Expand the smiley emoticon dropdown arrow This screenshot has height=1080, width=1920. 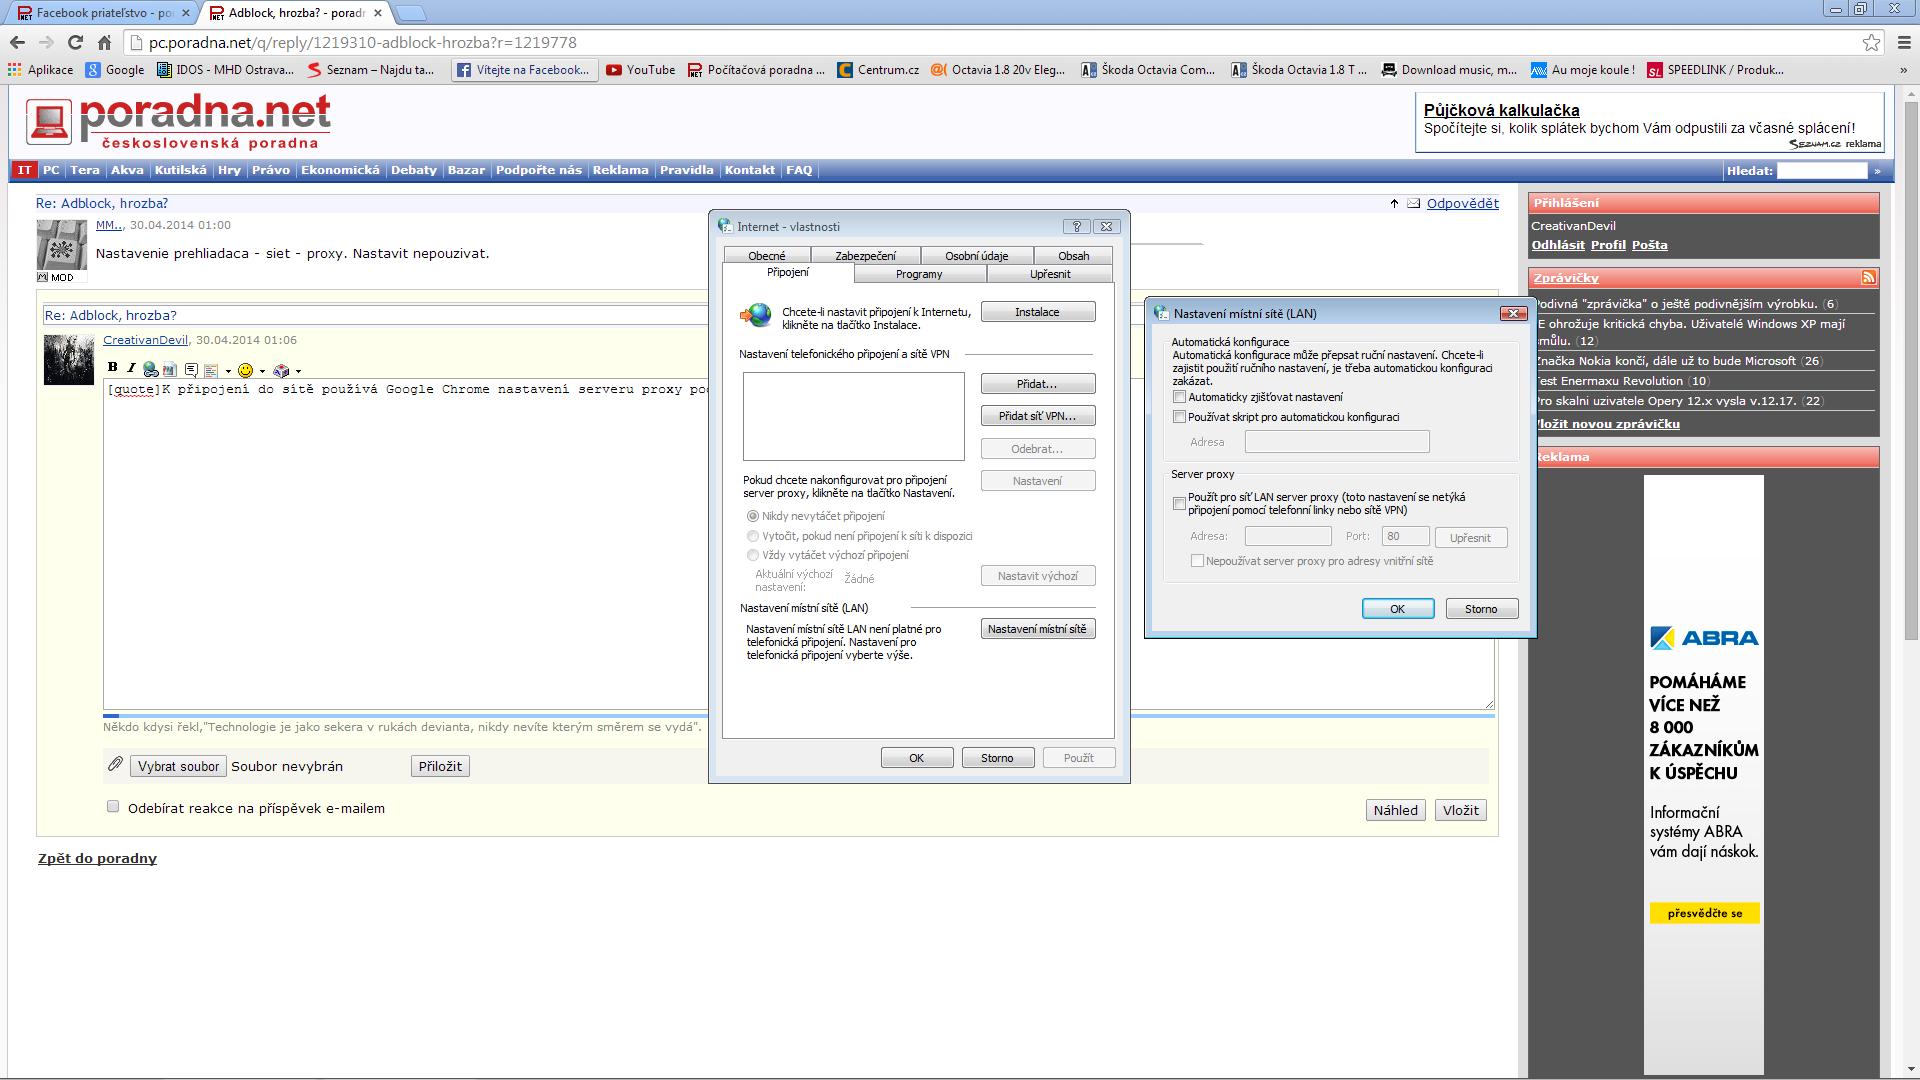[262, 372]
